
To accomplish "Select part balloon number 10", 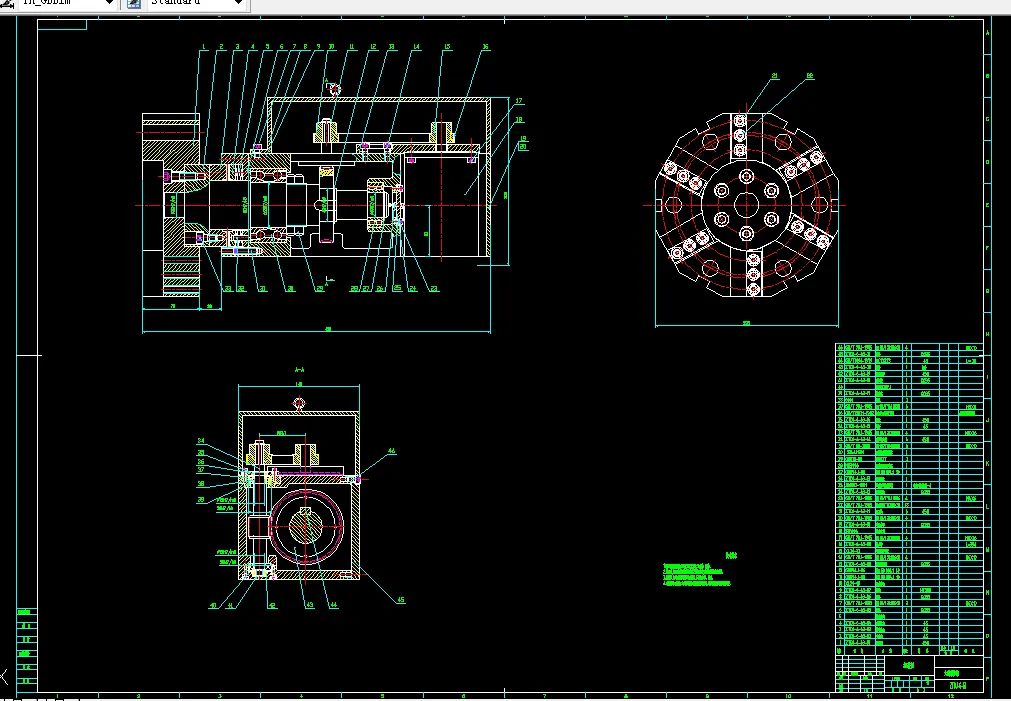I will (331, 47).
